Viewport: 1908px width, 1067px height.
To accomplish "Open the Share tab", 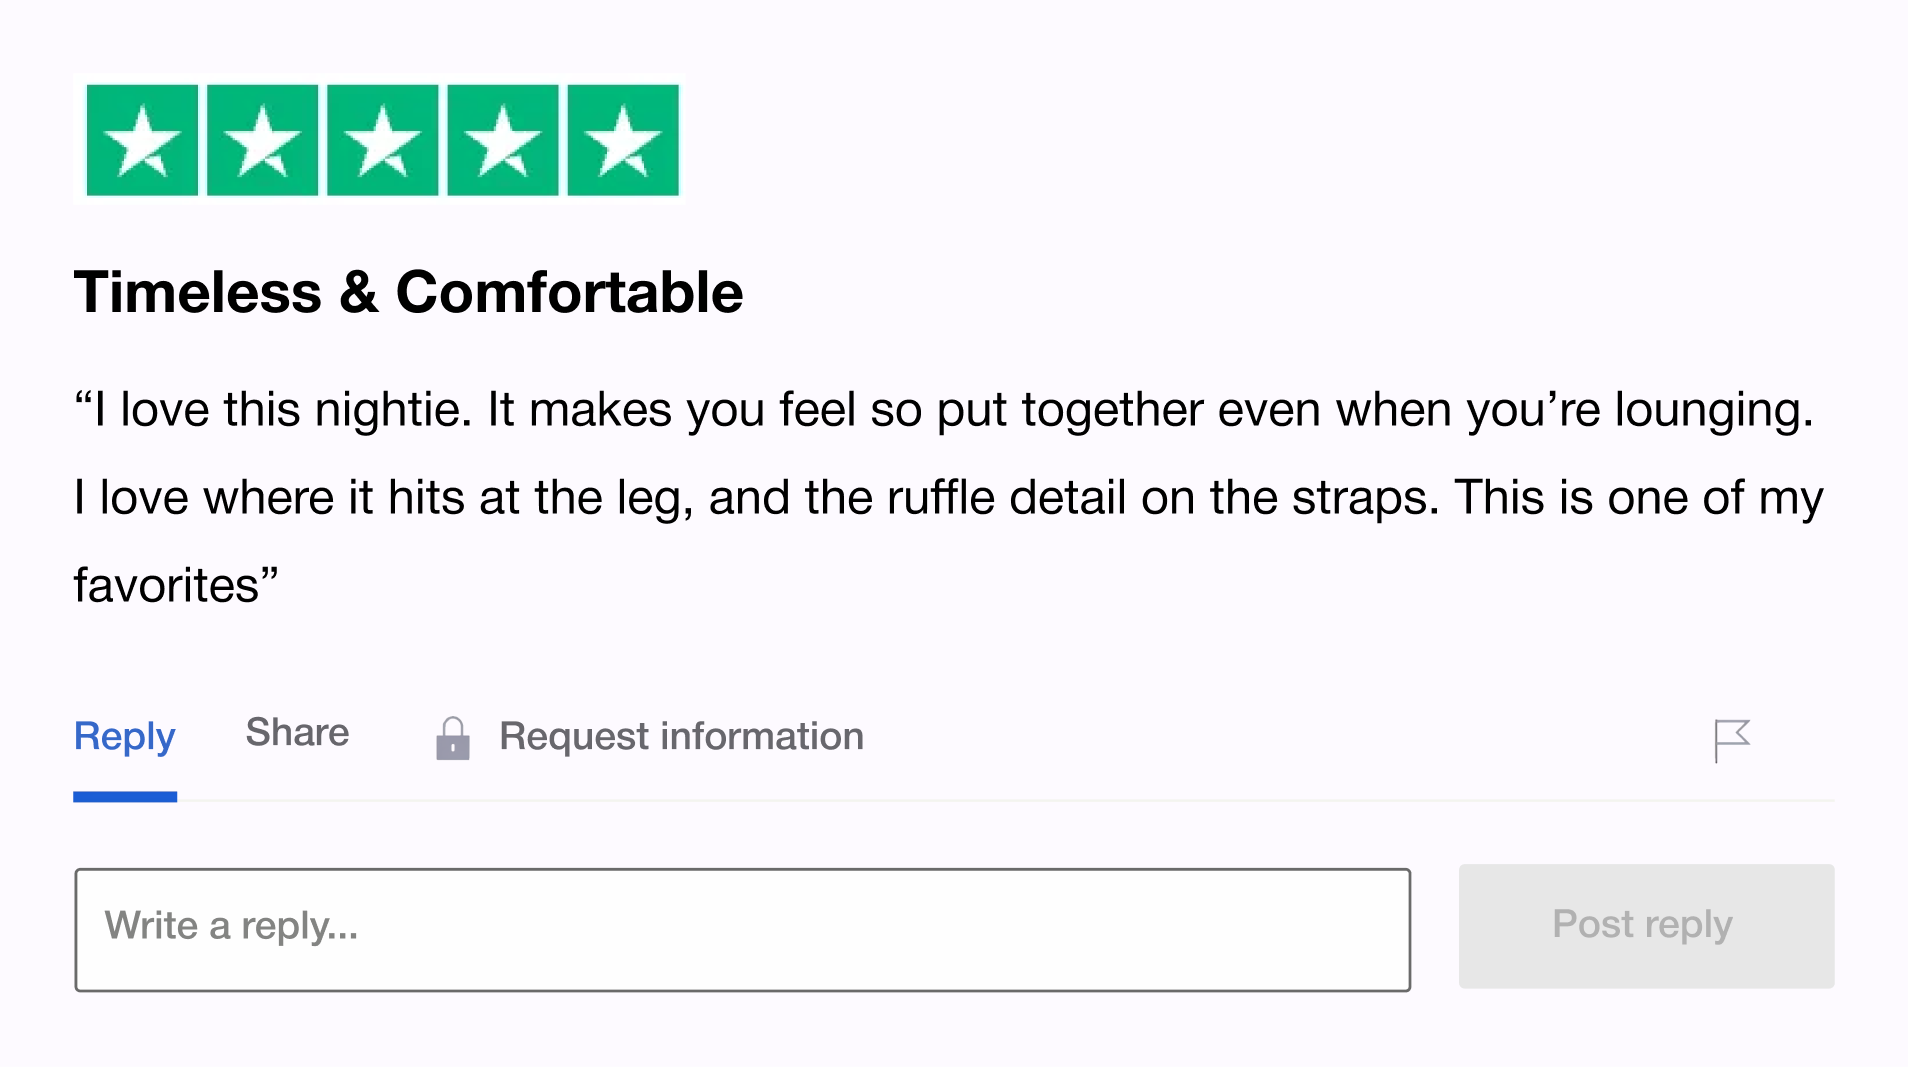I will pos(297,733).
